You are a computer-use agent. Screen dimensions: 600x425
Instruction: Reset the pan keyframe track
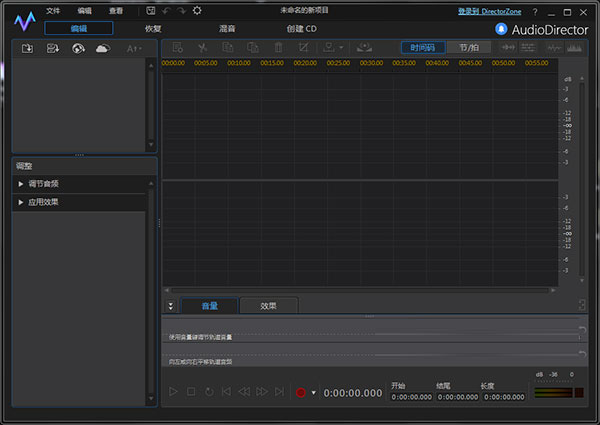[x=582, y=354]
